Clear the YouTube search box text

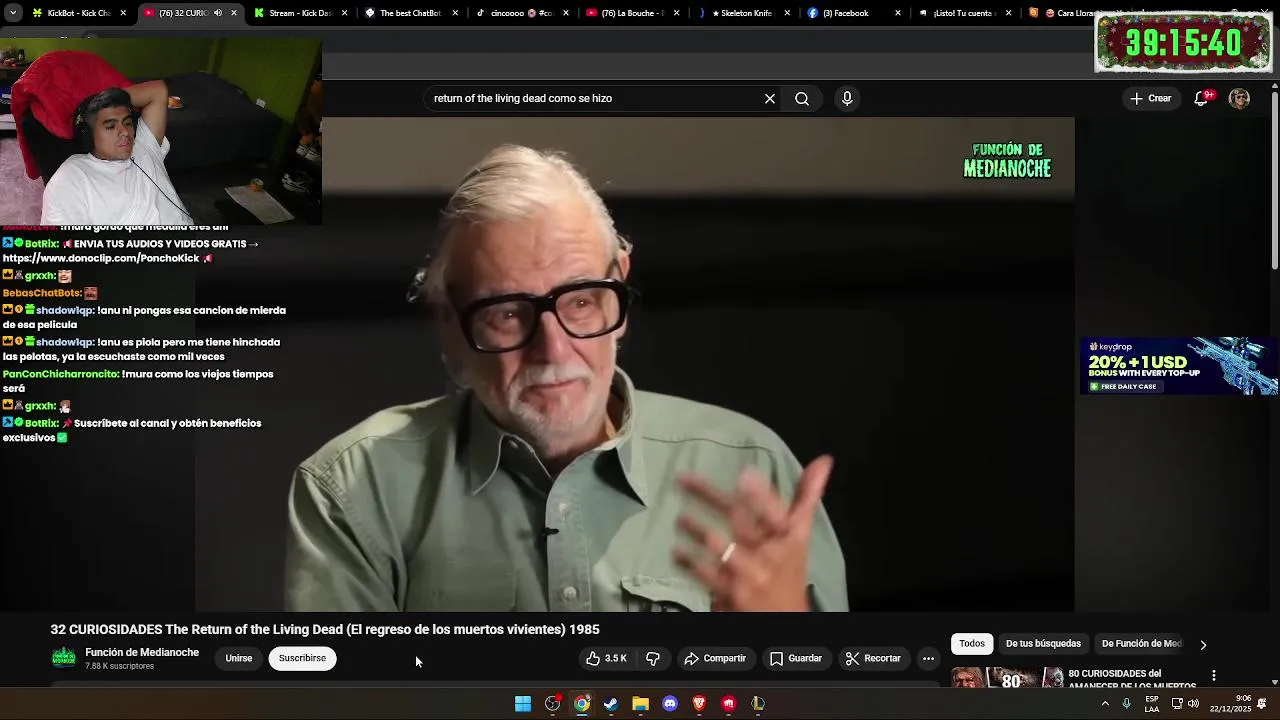tap(770, 98)
